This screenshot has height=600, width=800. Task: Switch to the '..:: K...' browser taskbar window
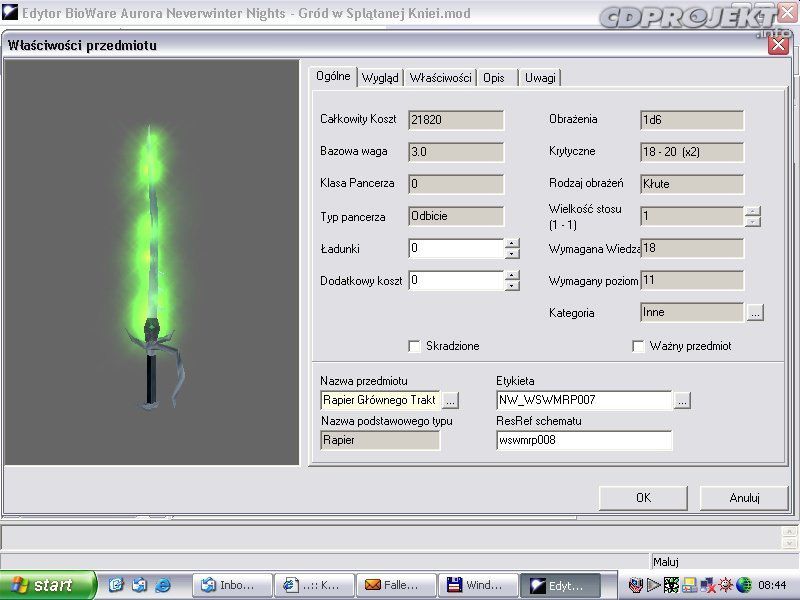pos(314,585)
